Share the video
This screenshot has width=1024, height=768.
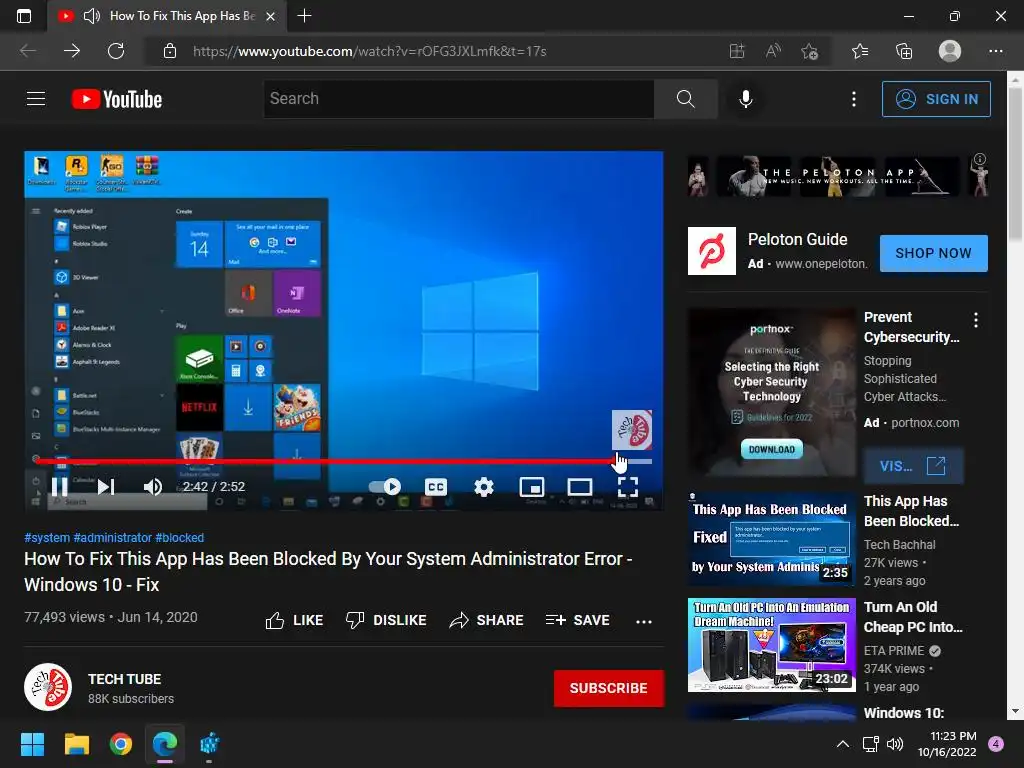pos(487,620)
